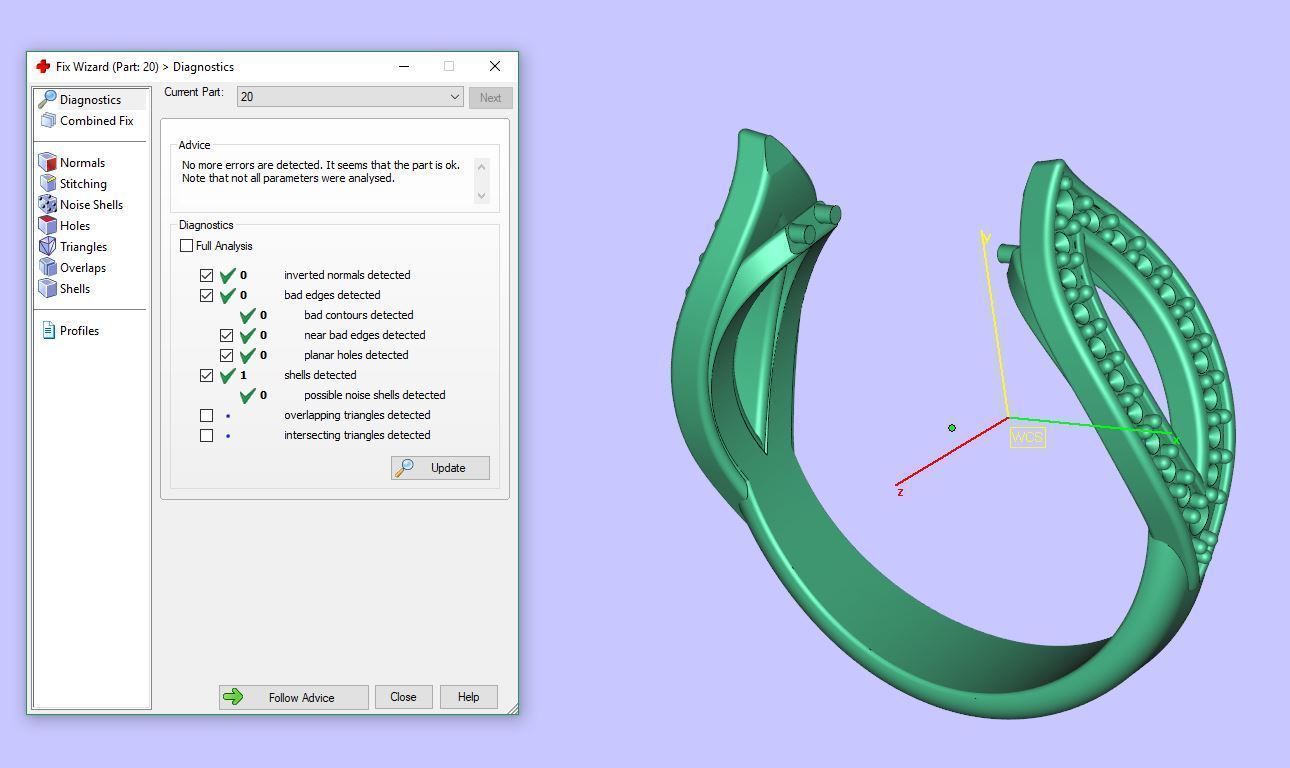Select the Triangles cube icon
The width and height of the screenshot is (1290, 768).
tap(47, 247)
